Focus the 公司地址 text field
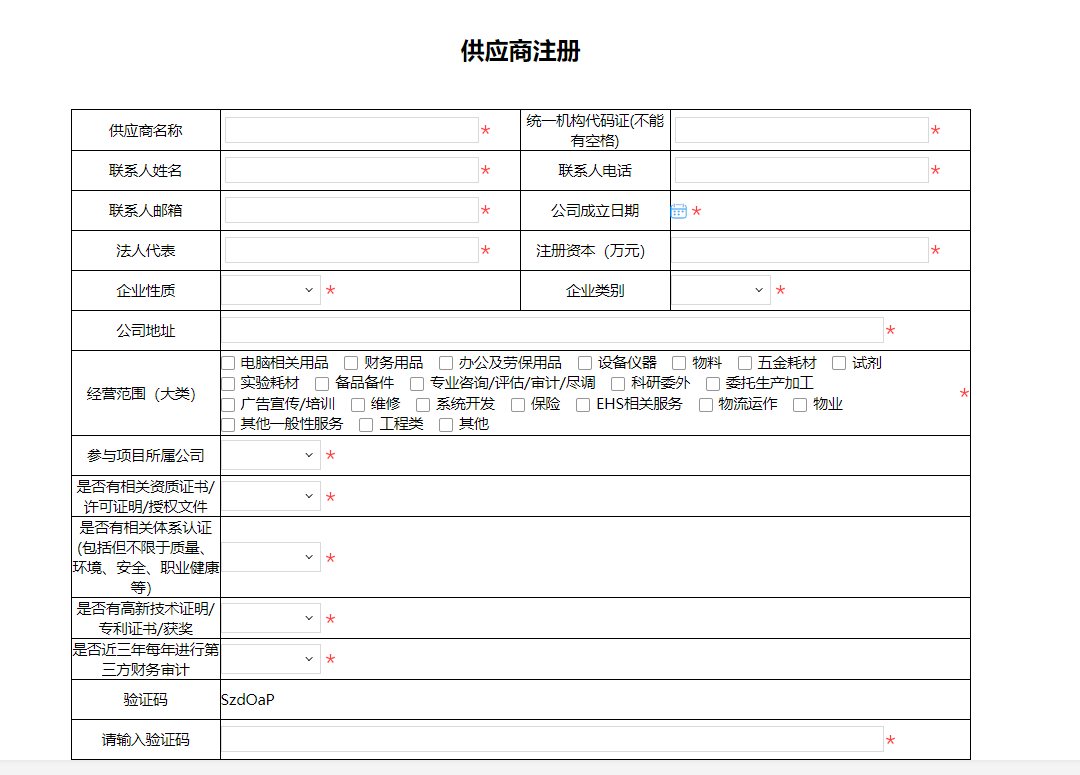The image size is (1080, 775). point(552,330)
